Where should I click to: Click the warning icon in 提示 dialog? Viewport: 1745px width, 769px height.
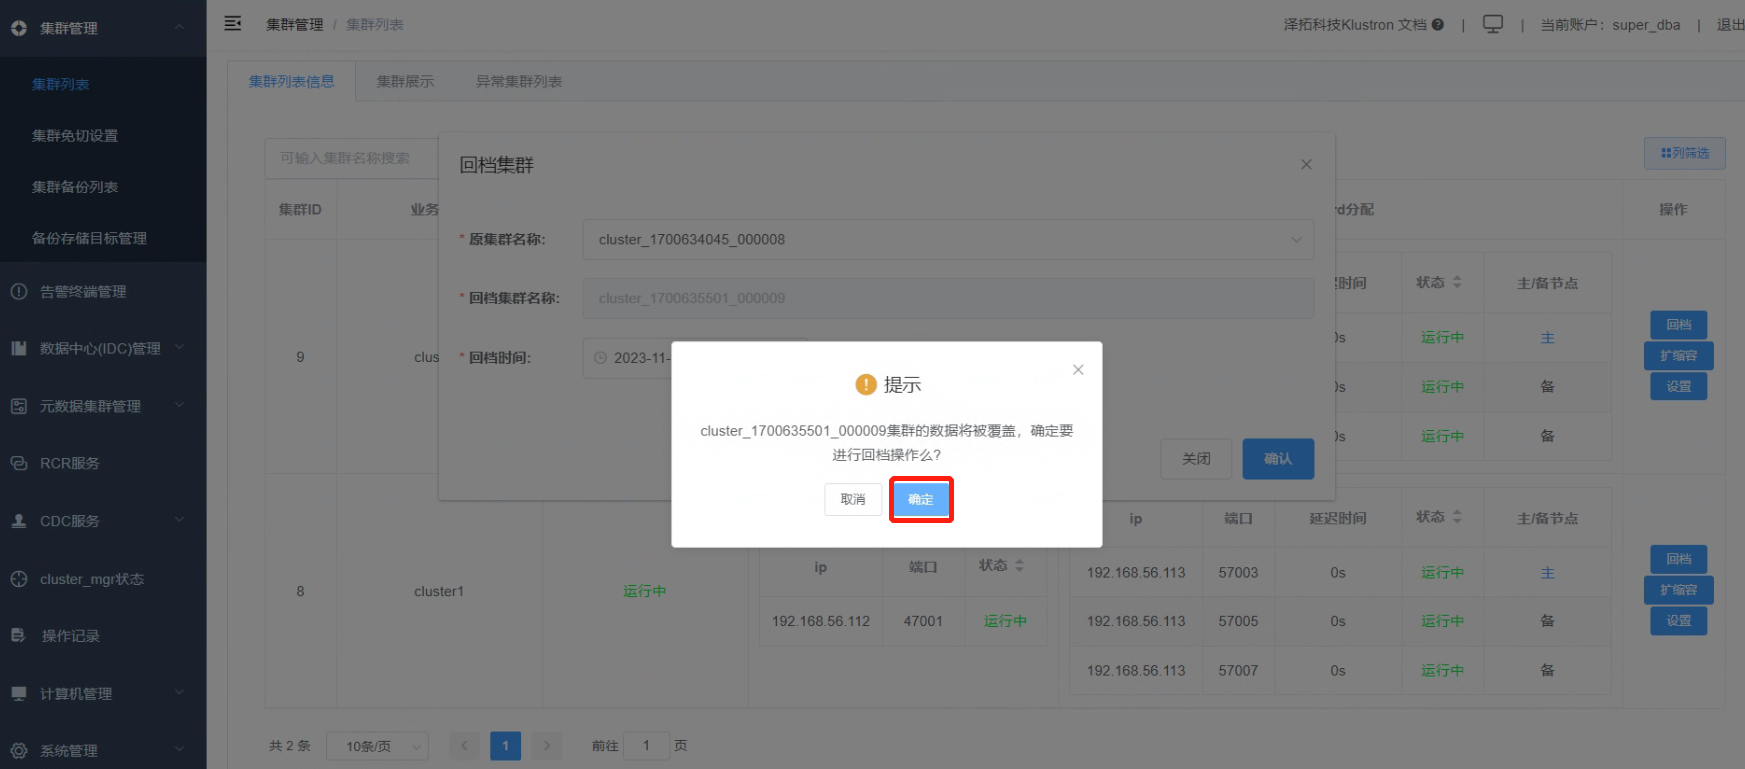866,385
